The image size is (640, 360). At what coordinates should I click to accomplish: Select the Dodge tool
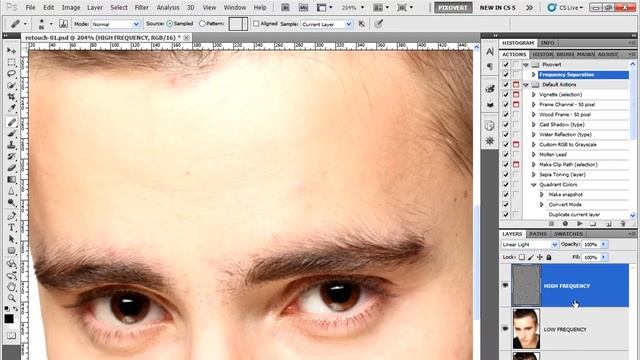[x=11, y=202]
